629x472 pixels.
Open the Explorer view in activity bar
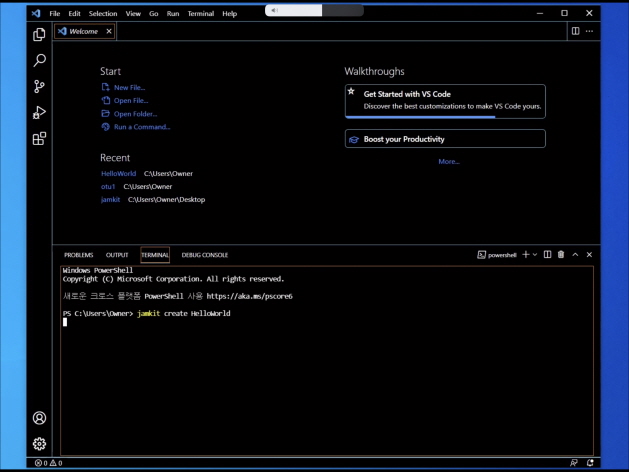click(39, 34)
